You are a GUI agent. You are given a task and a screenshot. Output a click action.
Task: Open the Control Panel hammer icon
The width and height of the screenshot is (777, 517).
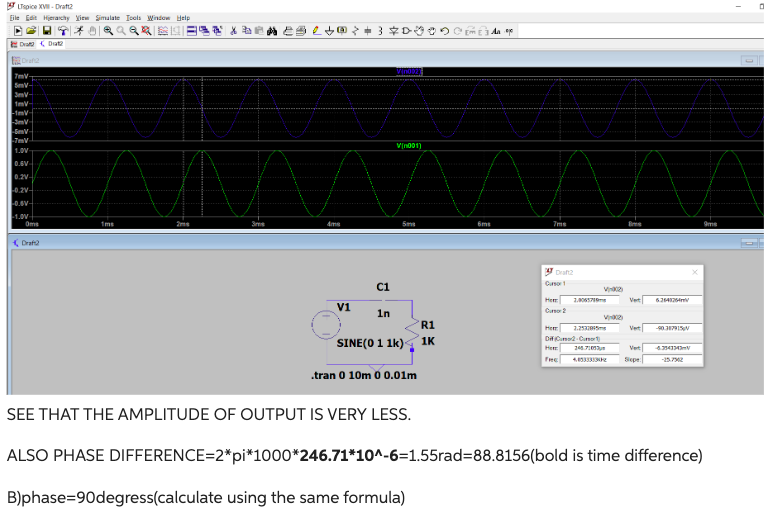point(62,31)
